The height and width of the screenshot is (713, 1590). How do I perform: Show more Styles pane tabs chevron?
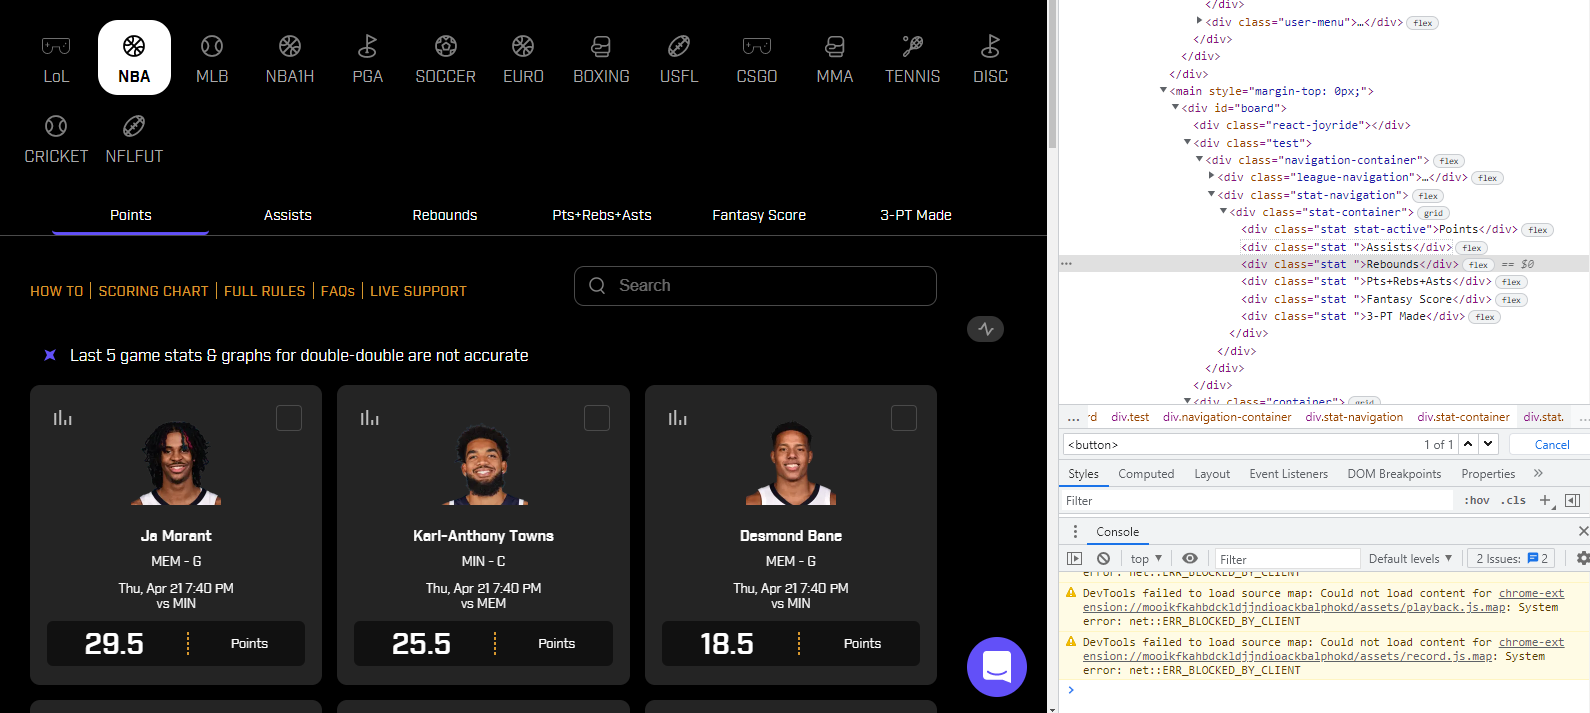[x=1538, y=473]
